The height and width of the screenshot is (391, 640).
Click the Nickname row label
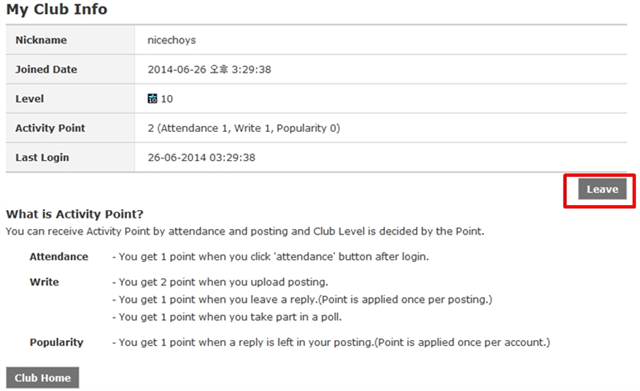(41, 40)
